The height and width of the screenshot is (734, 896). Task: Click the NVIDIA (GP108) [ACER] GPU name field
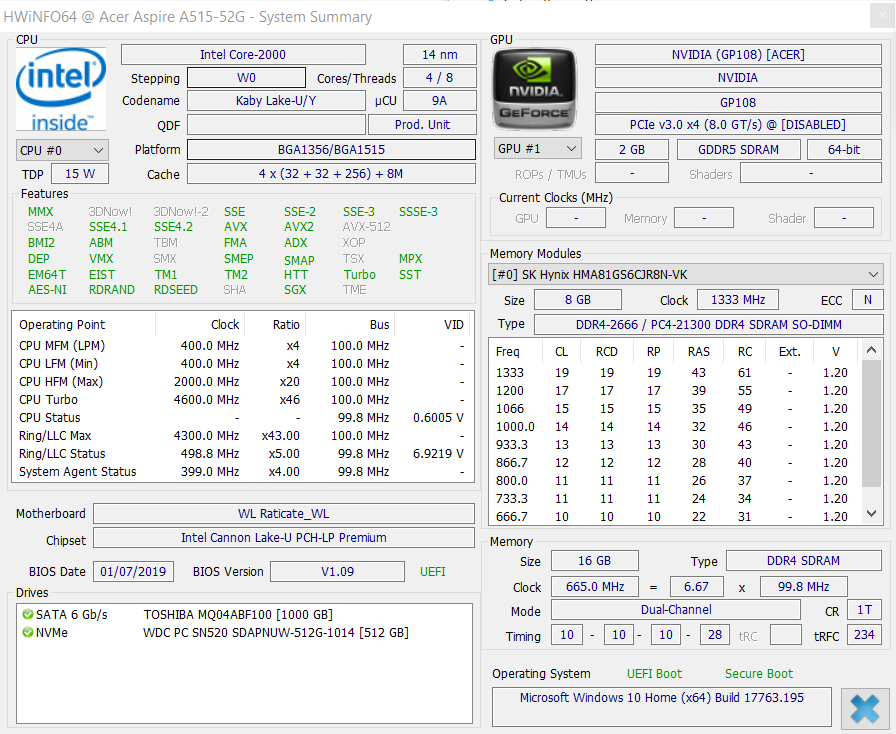point(738,54)
